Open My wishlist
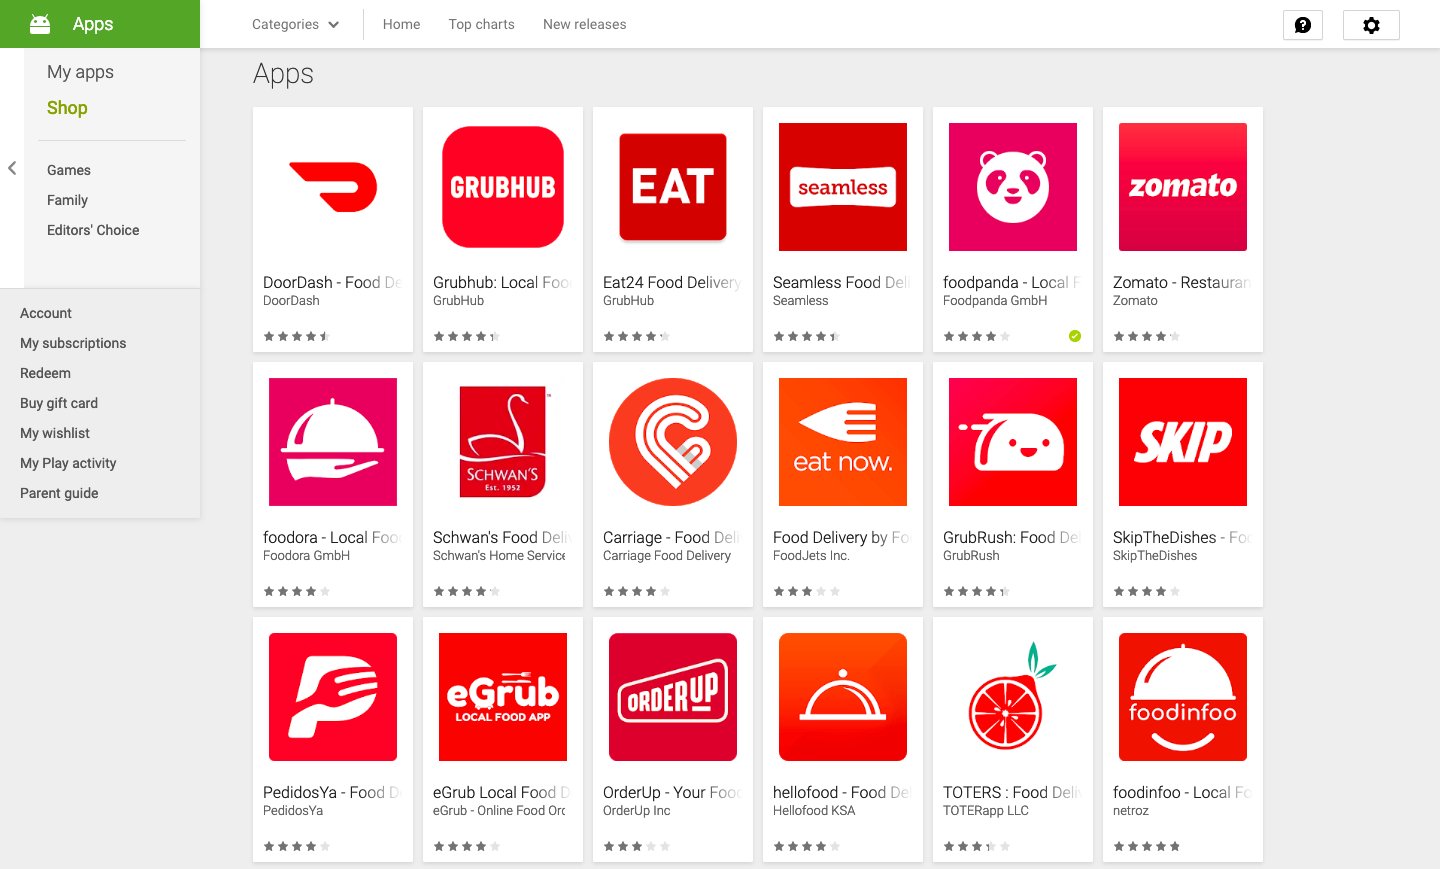 (55, 433)
